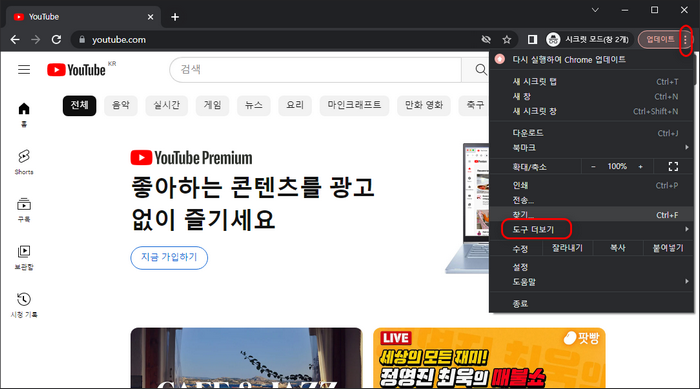Click the 업데이트 update button
Screen dimensions: 700x389
[660, 40]
